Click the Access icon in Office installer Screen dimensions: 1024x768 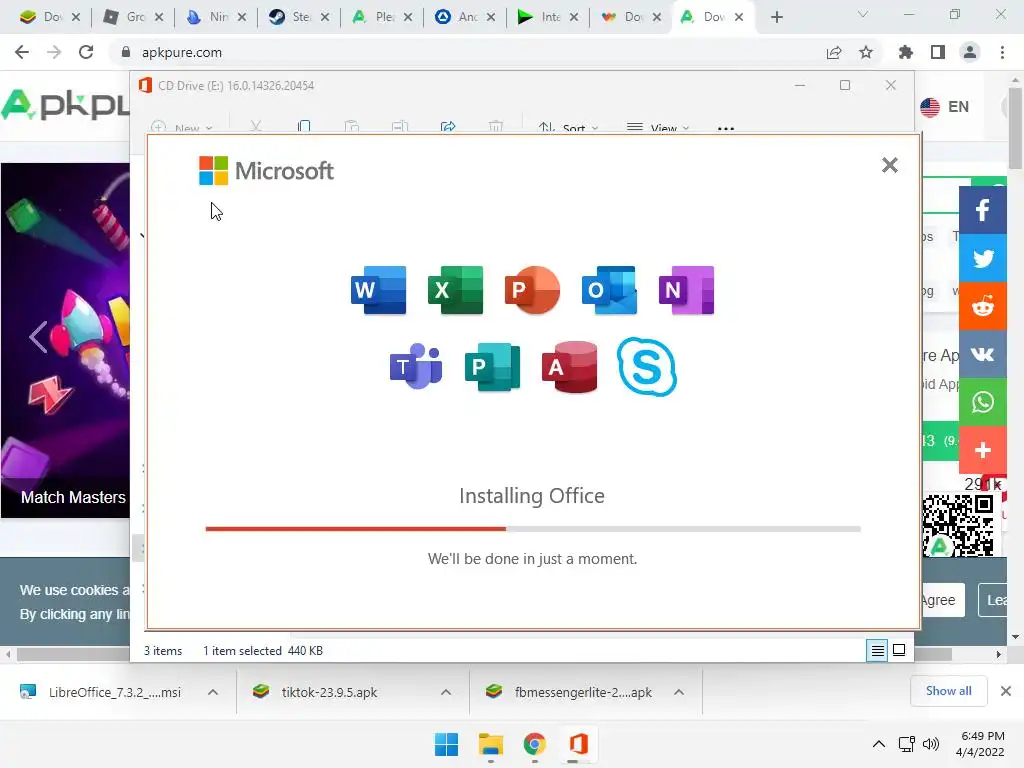coord(569,366)
